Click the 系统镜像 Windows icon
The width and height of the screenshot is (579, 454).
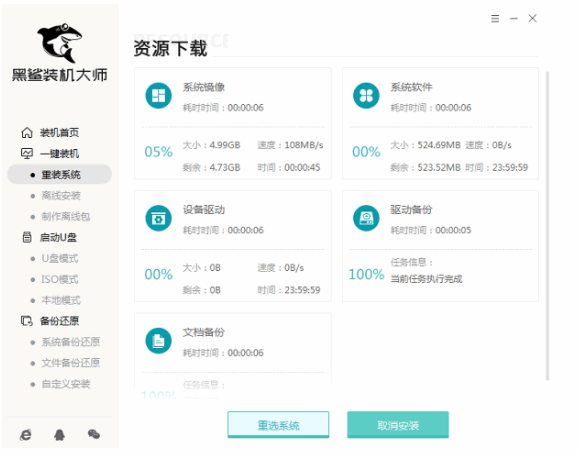pos(158,95)
